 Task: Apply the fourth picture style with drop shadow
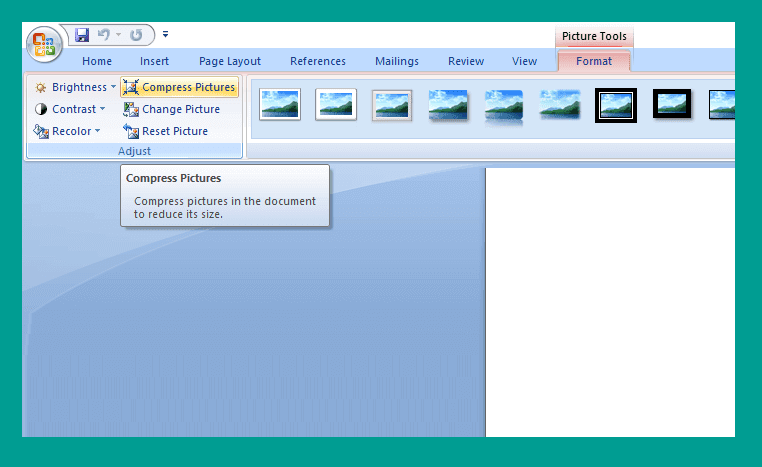tap(448, 105)
